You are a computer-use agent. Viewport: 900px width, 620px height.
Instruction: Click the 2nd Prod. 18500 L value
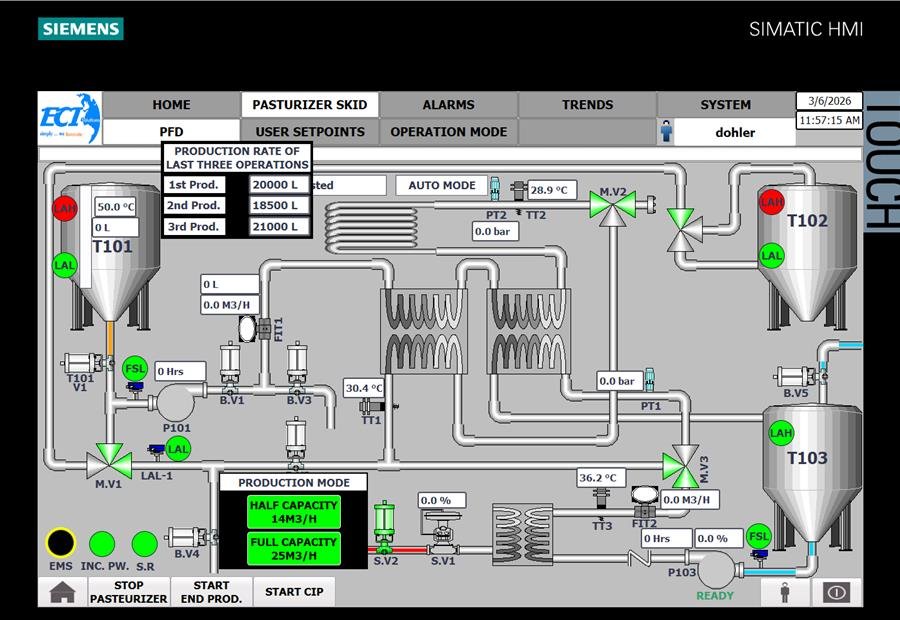(x=280, y=206)
